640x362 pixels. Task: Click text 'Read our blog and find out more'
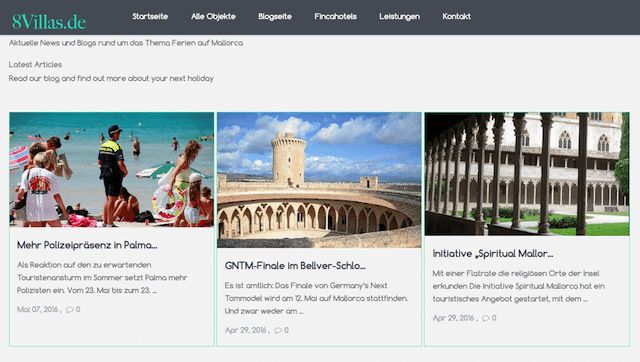111,78
